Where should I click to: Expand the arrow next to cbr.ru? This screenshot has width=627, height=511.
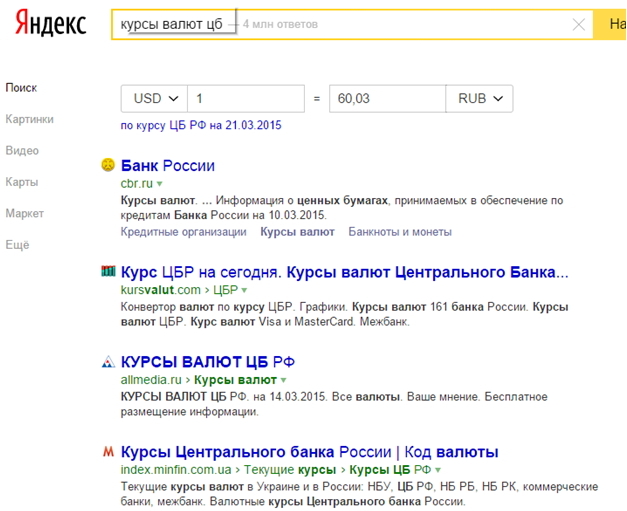click(160, 184)
